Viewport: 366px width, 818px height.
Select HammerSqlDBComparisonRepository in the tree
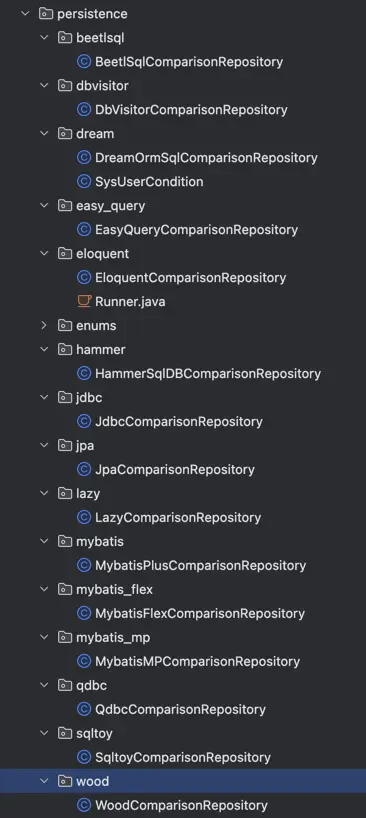click(x=208, y=374)
